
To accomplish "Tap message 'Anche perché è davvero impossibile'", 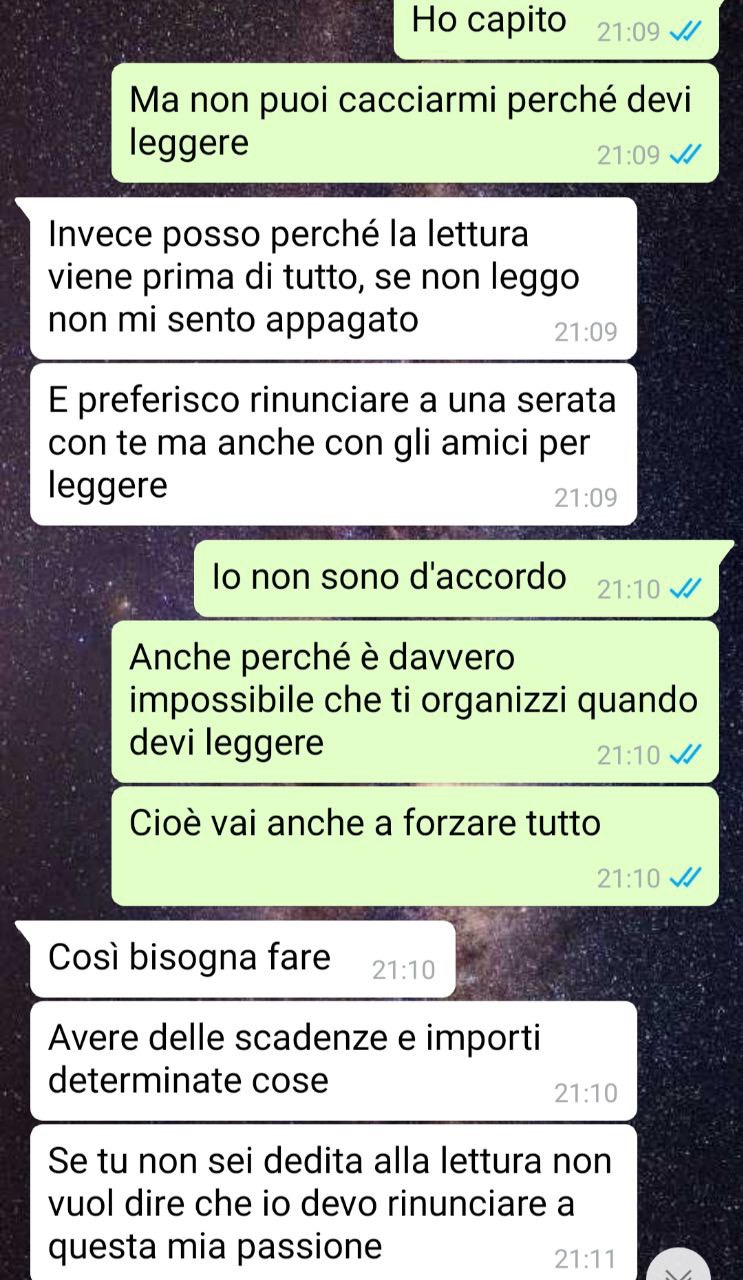I will pos(415,701).
